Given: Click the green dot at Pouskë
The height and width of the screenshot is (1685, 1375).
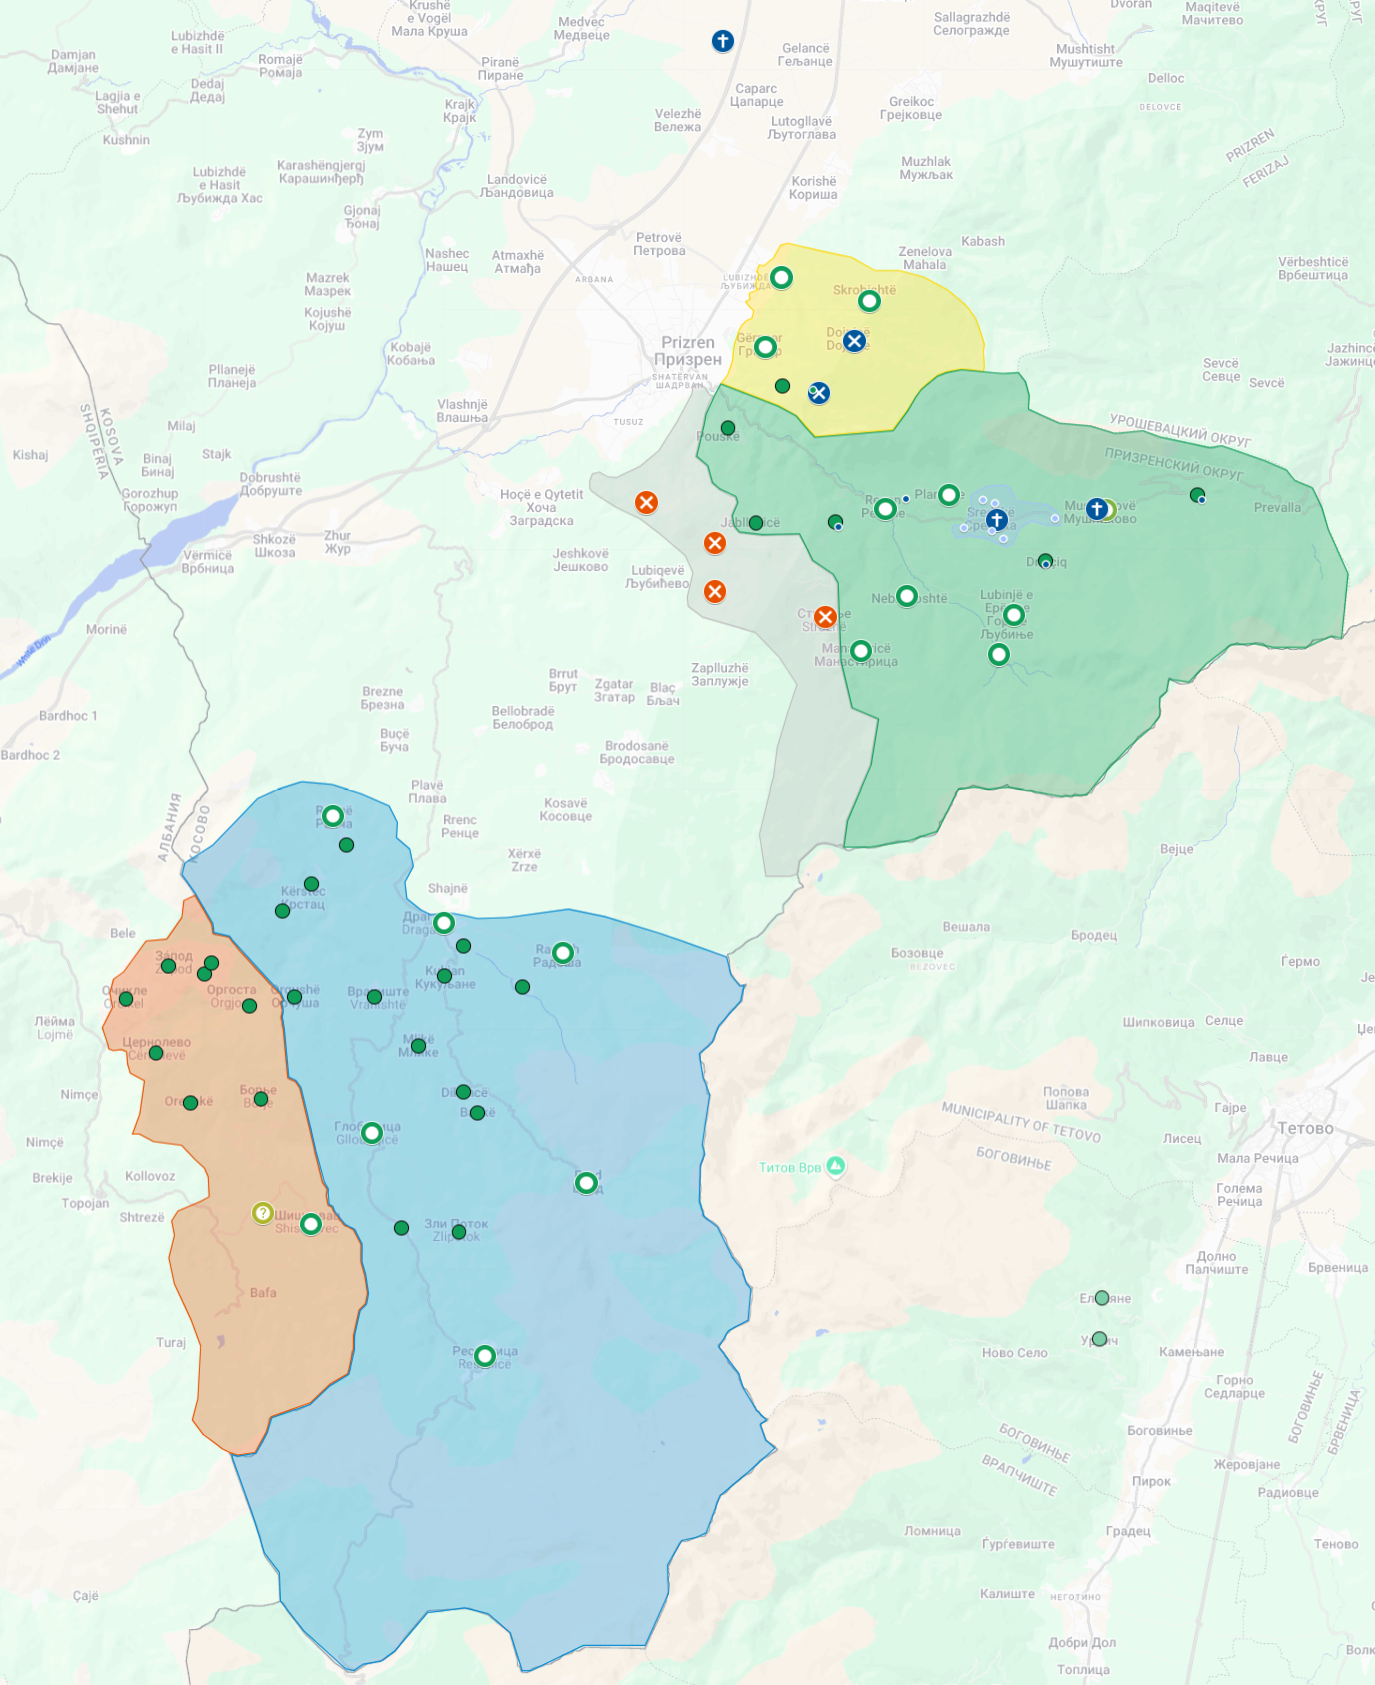Looking at the screenshot, I should point(728,428).
